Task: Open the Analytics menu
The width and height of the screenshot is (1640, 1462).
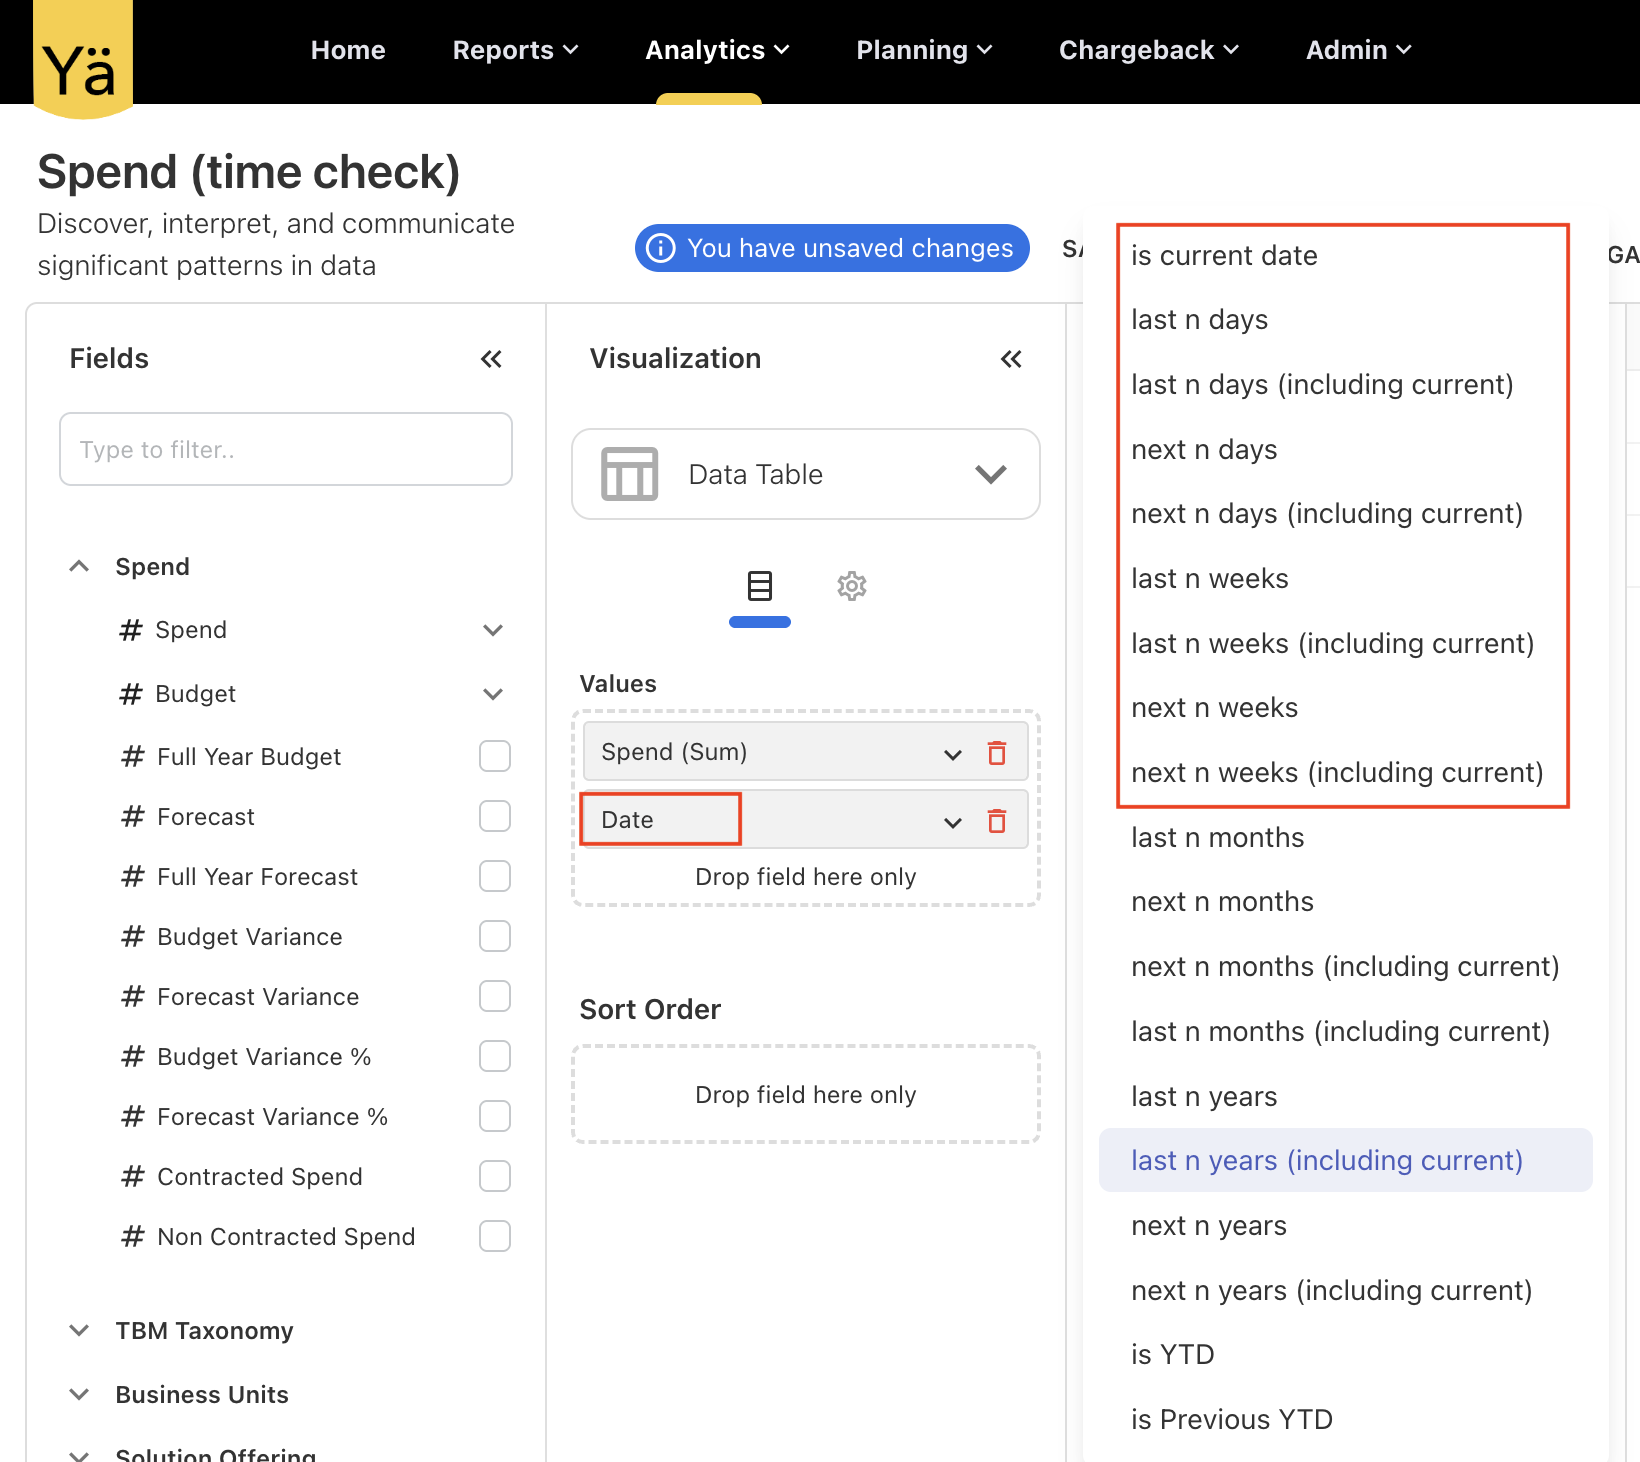Action: [716, 50]
